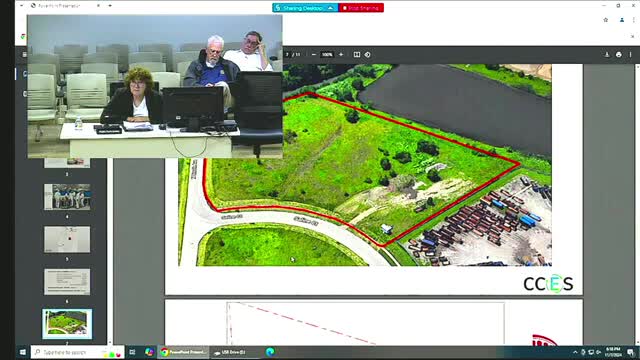Viewport: 640px width, 360px height.
Task: Rotate the PDF with the rotate icon
Action: (x=368, y=55)
